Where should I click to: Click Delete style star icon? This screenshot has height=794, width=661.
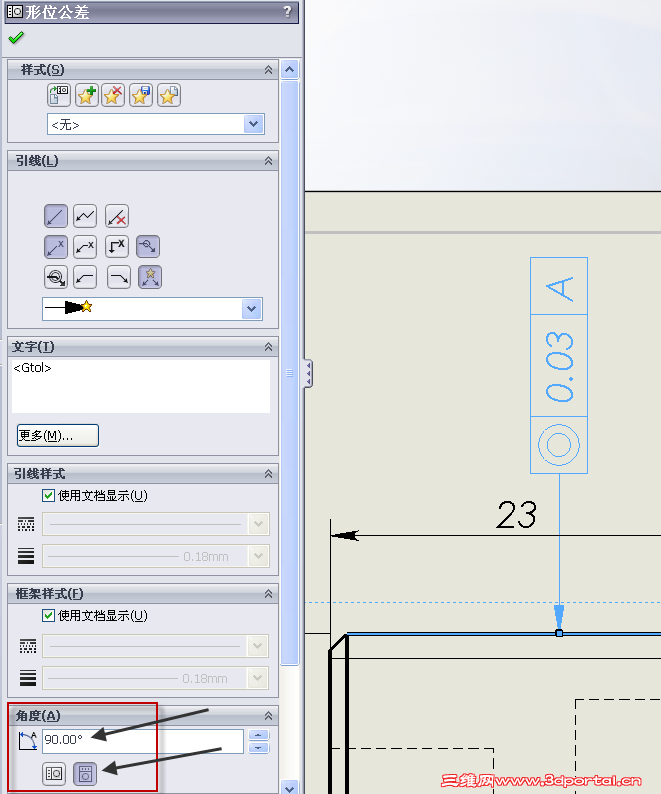[113, 95]
